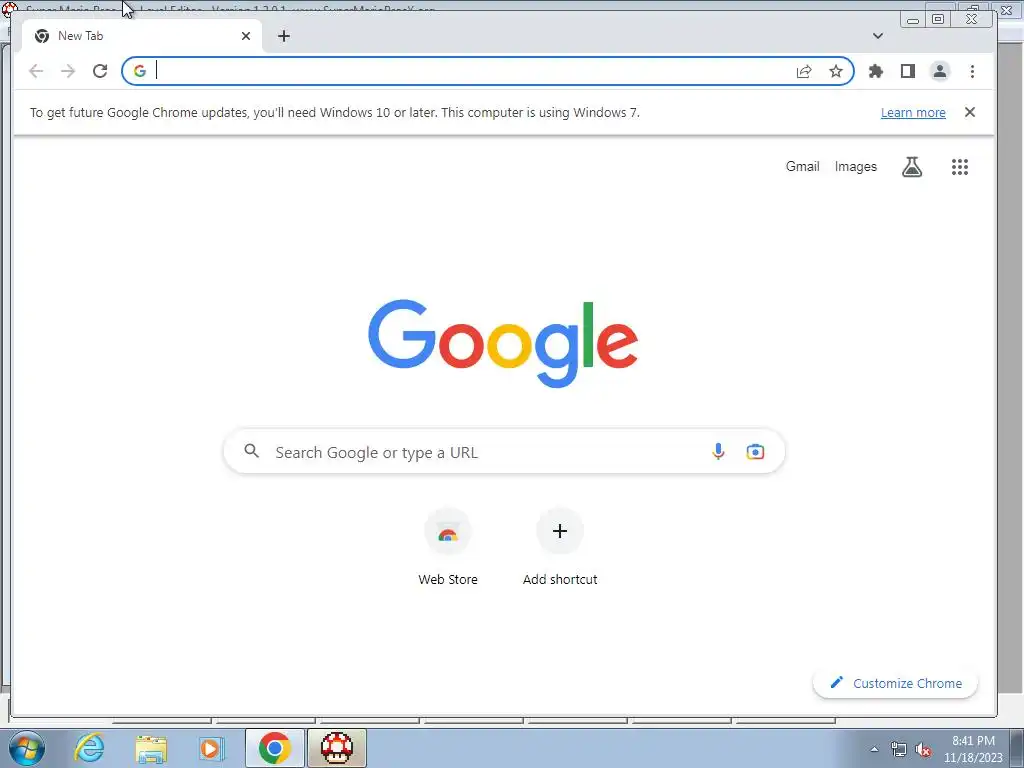Screen dimensions: 1024x768
Task: Open Gmail link
Action: click(802, 167)
